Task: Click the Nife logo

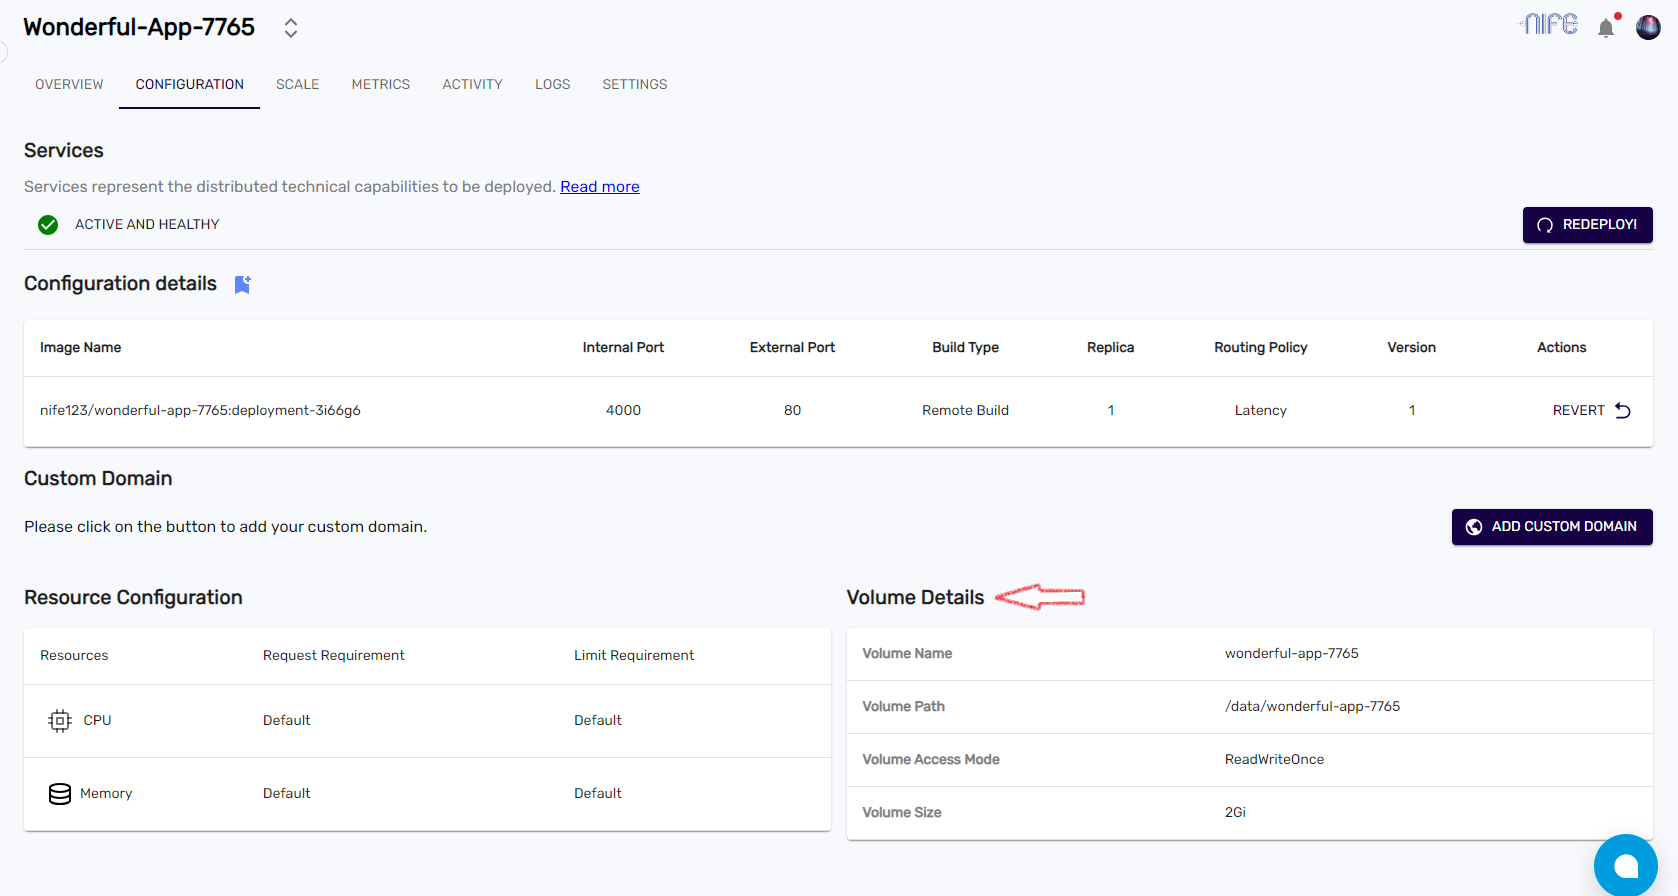Action: [x=1549, y=24]
